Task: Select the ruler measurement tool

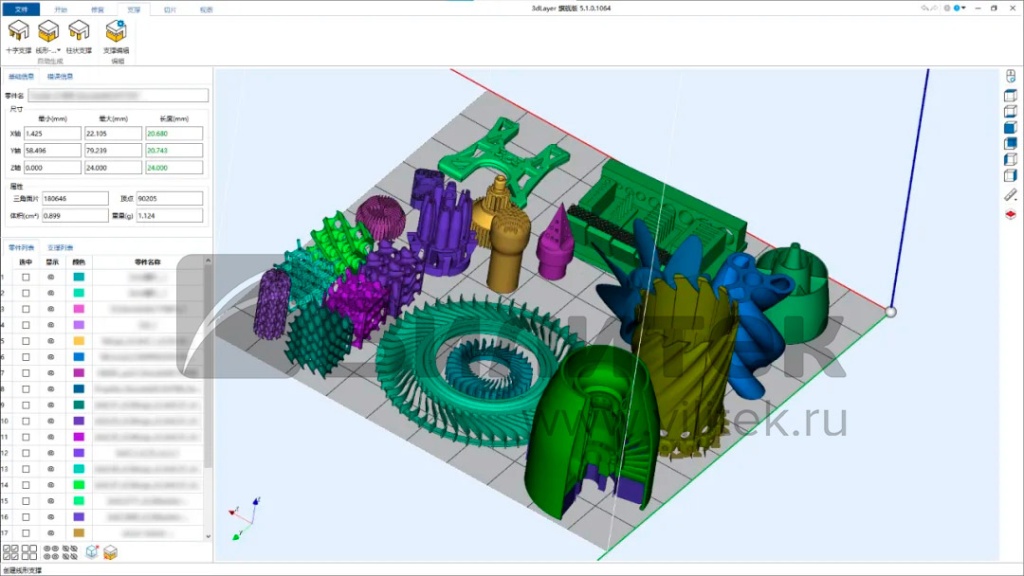Action: [1010, 194]
